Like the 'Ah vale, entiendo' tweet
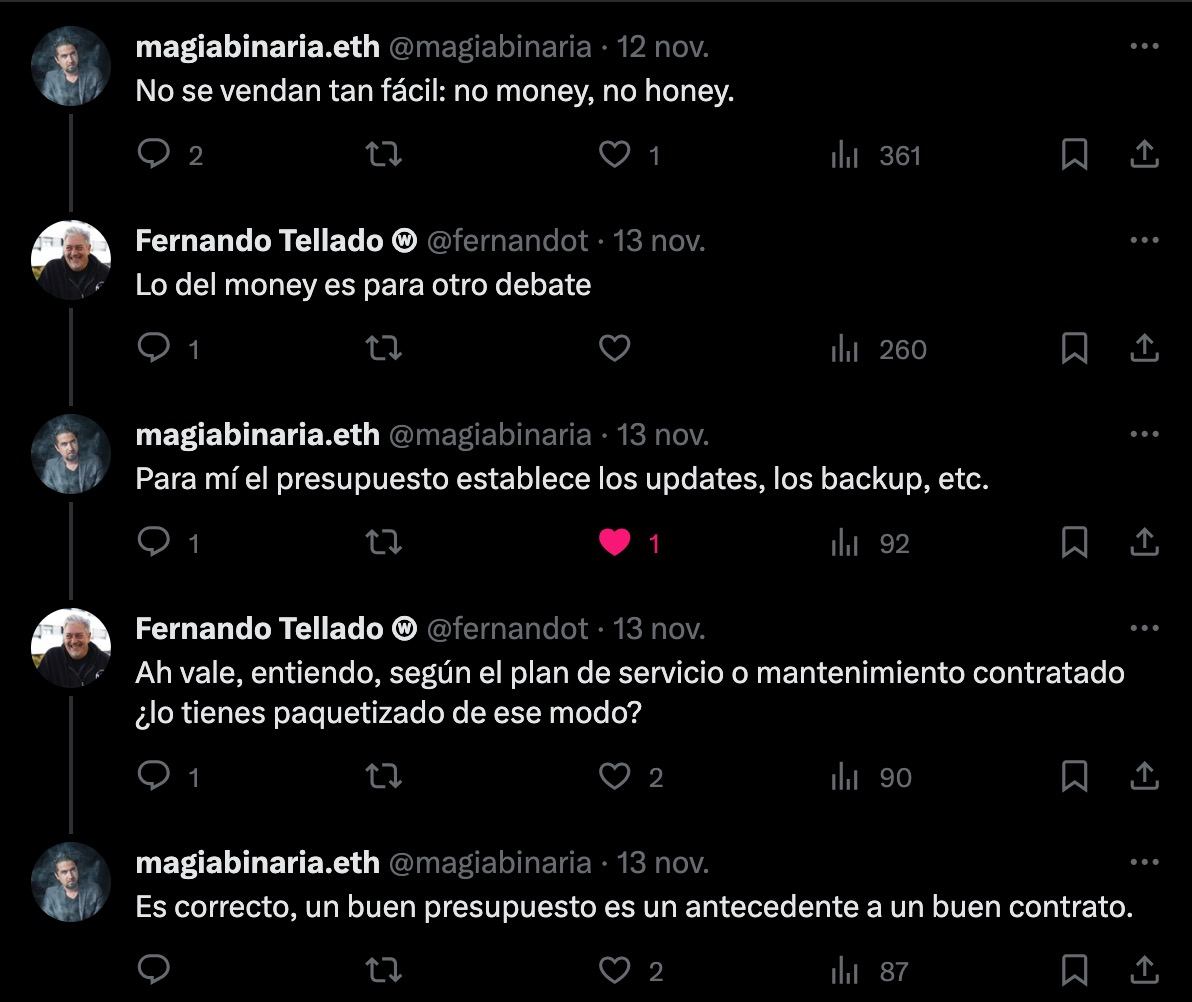The width and height of the screenshot is (1192, 1002). pos(614,777)
